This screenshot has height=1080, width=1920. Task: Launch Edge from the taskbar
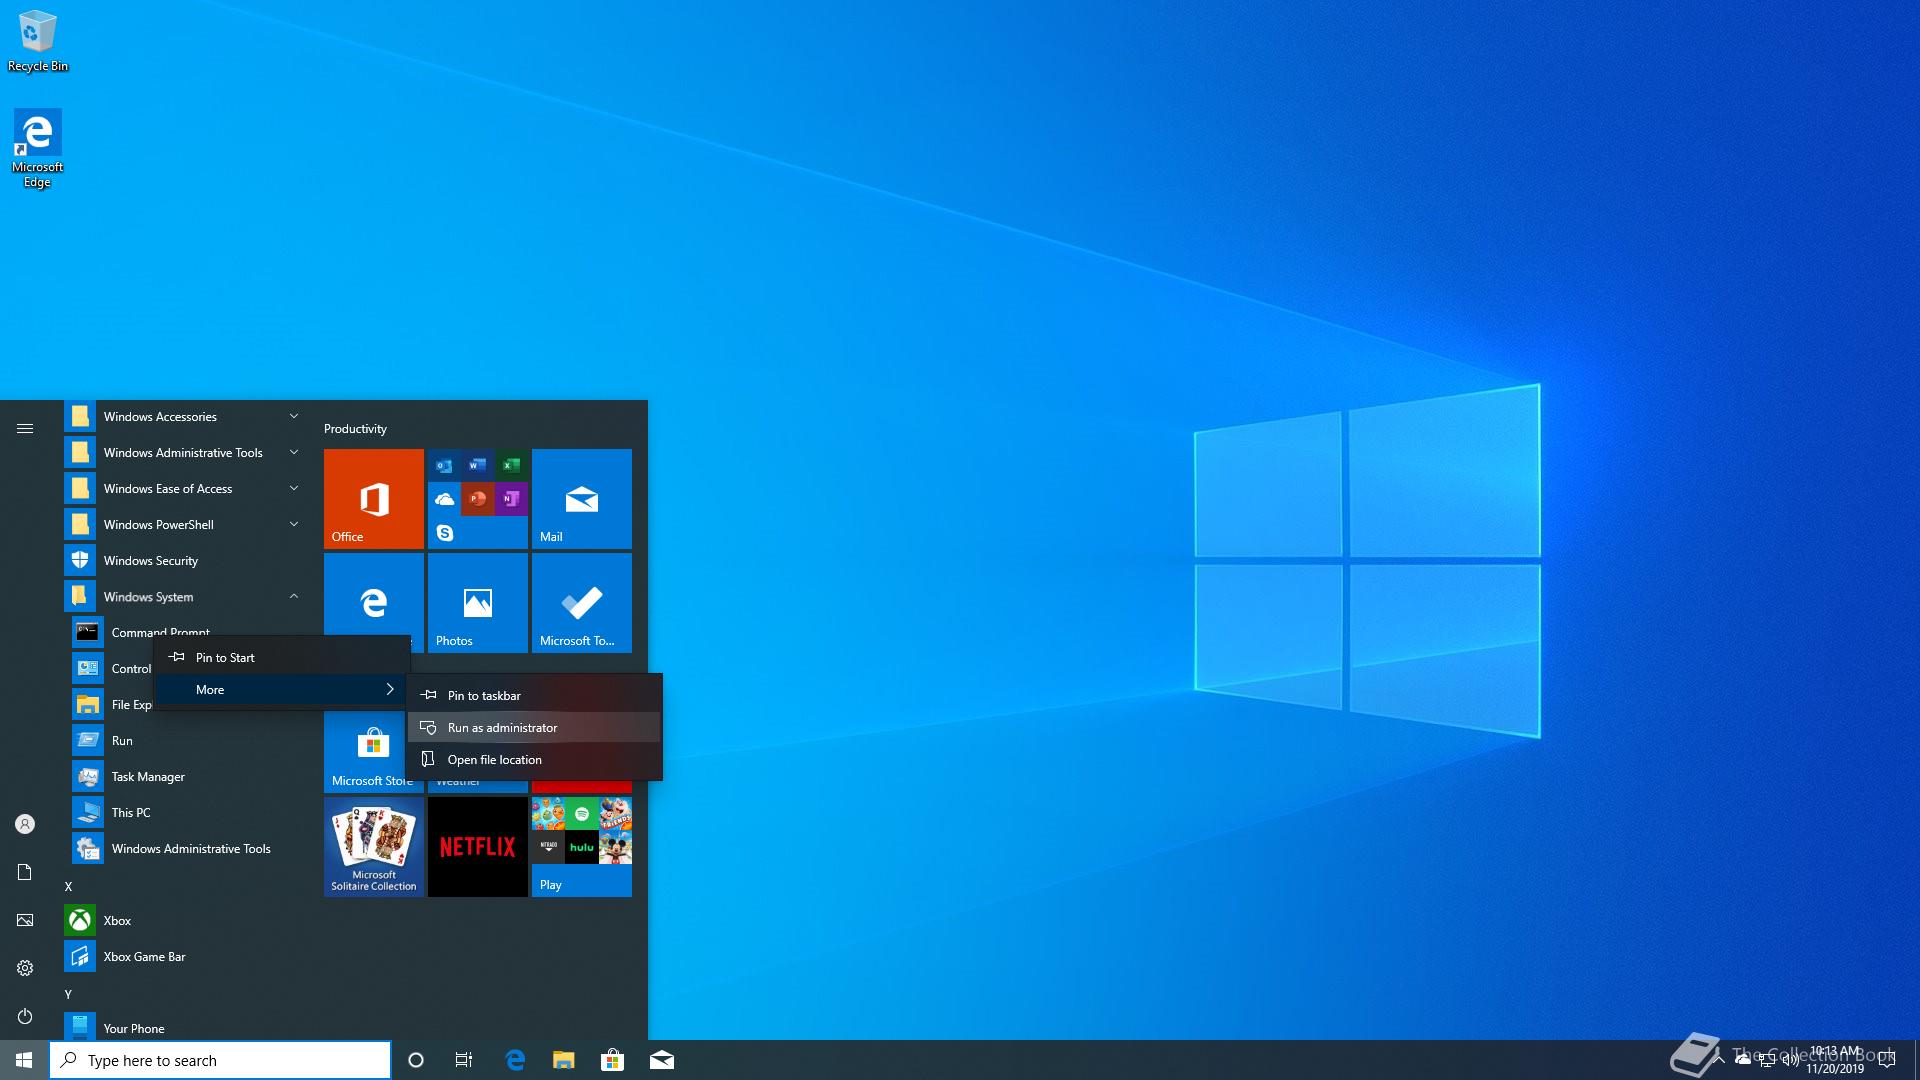click(x=515, y=1060)
